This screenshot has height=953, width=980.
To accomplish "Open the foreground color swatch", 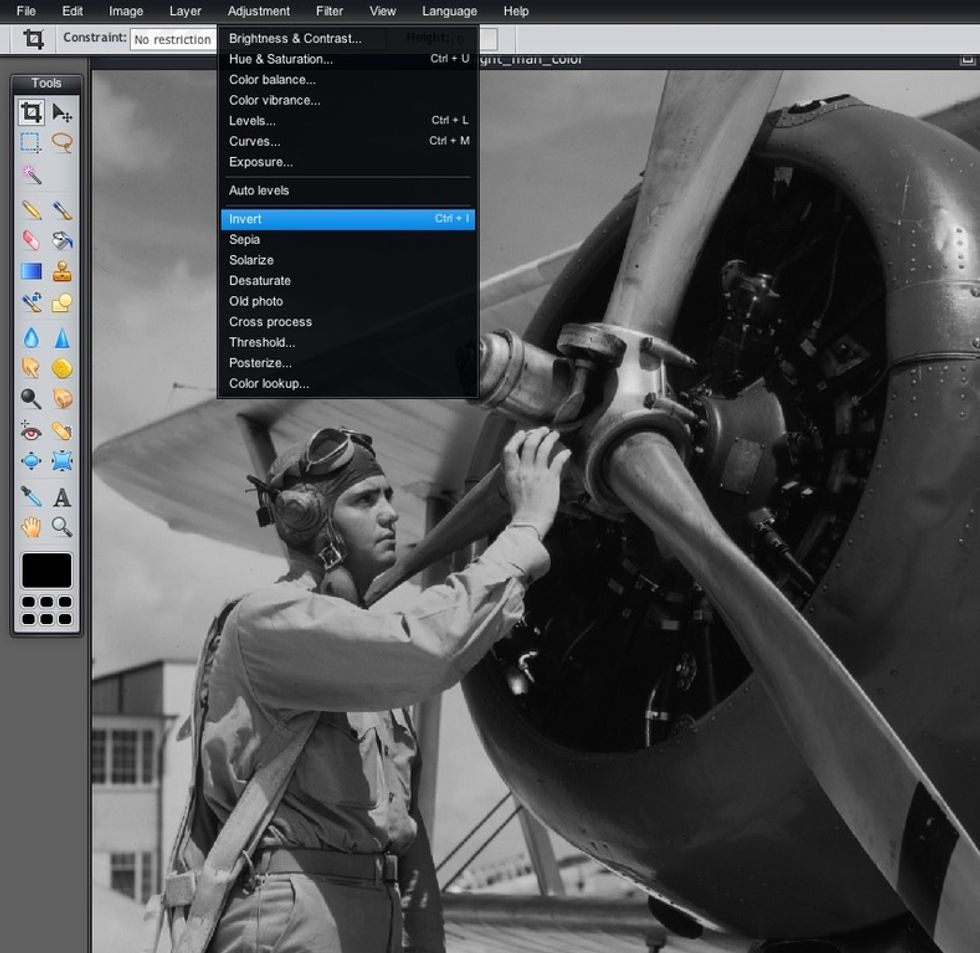I will 45,570.
